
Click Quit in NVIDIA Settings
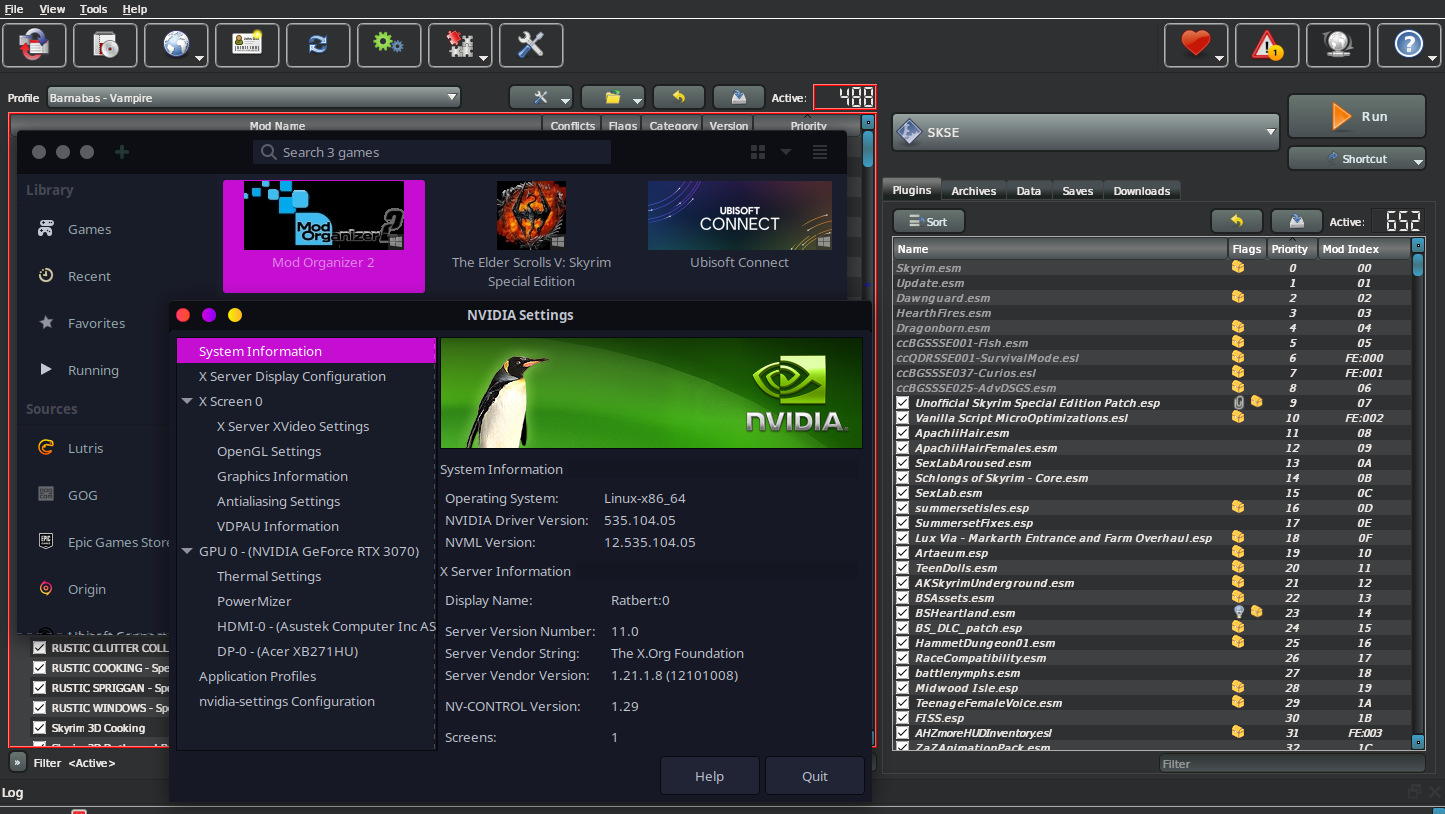pos(815,776)
